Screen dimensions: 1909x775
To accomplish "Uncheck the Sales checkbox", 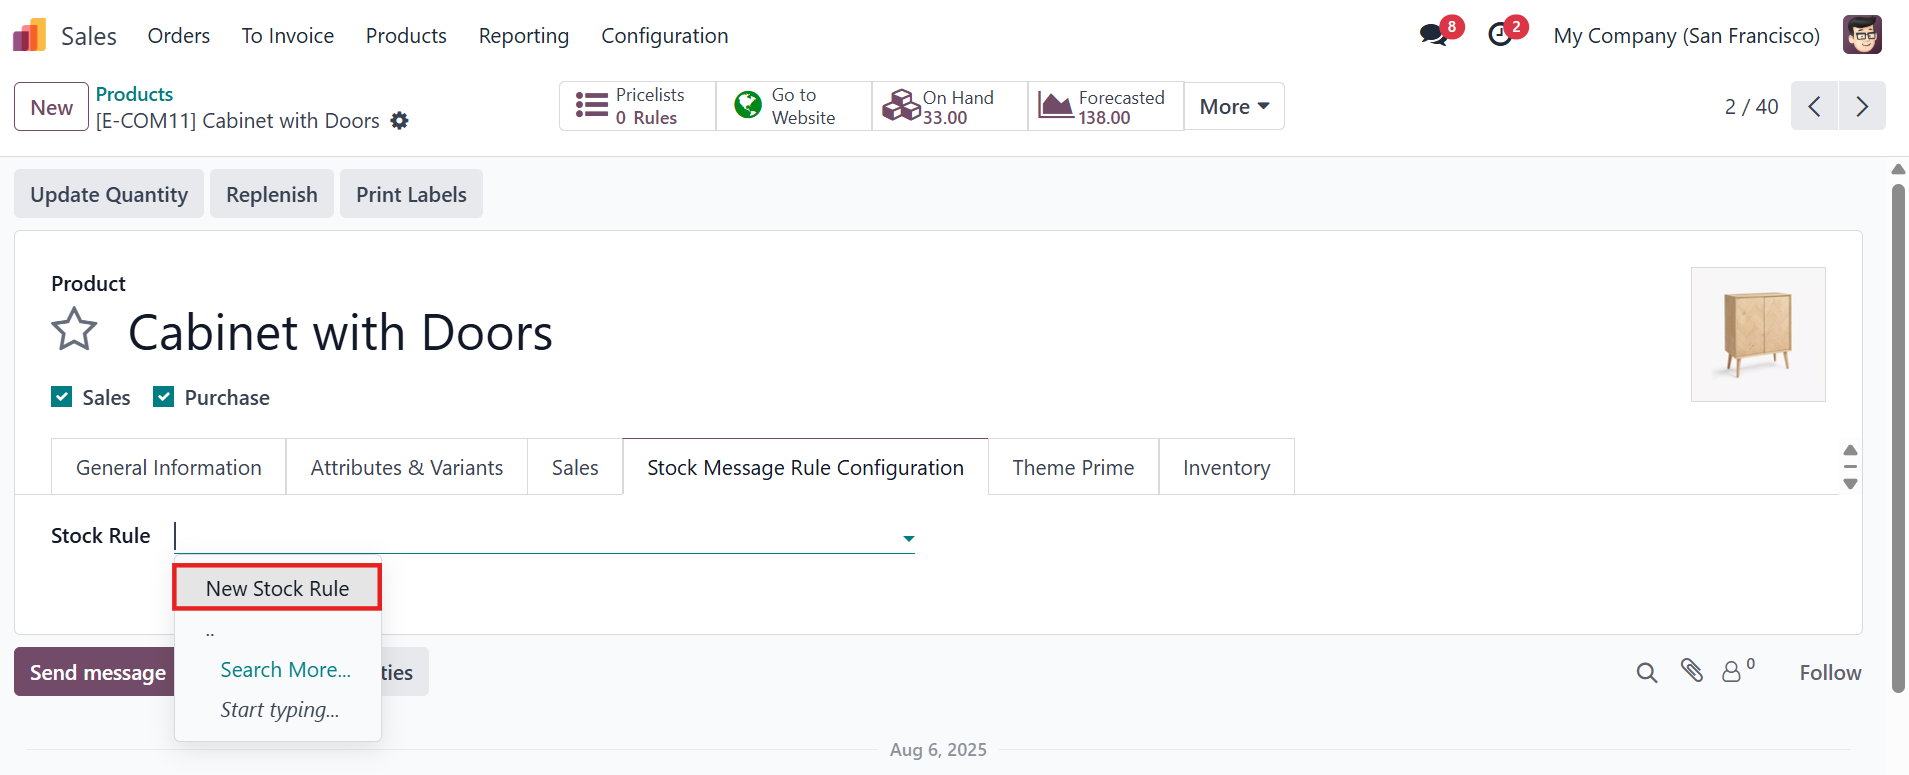I will click(62, 397).
